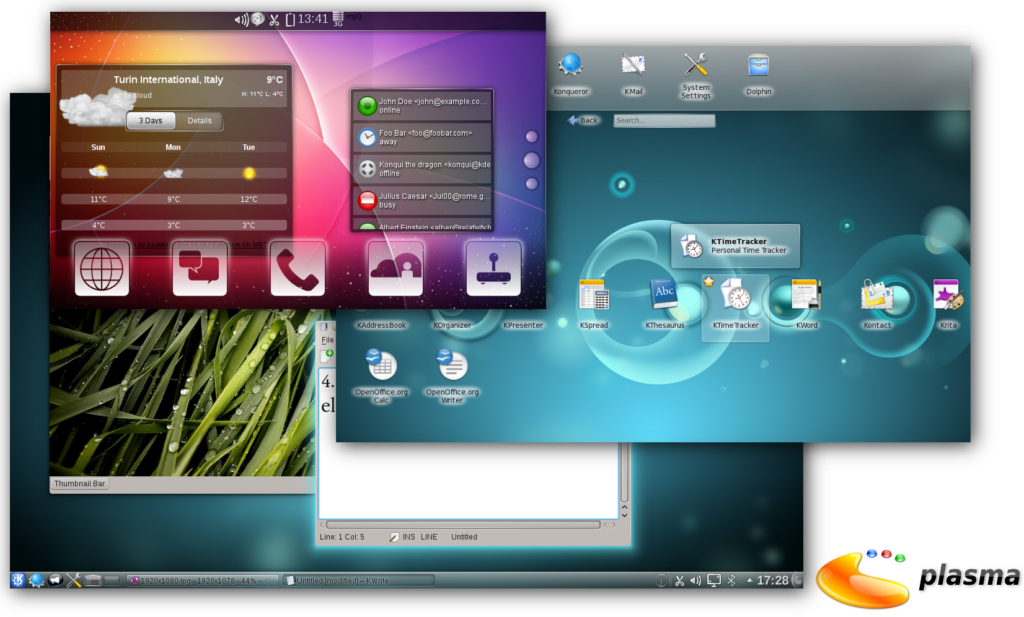Image resolution: width=1024 pixels, height=617 pixels.
Task: Launch KMail from the favorites strip
Action: tap(633, 65)
